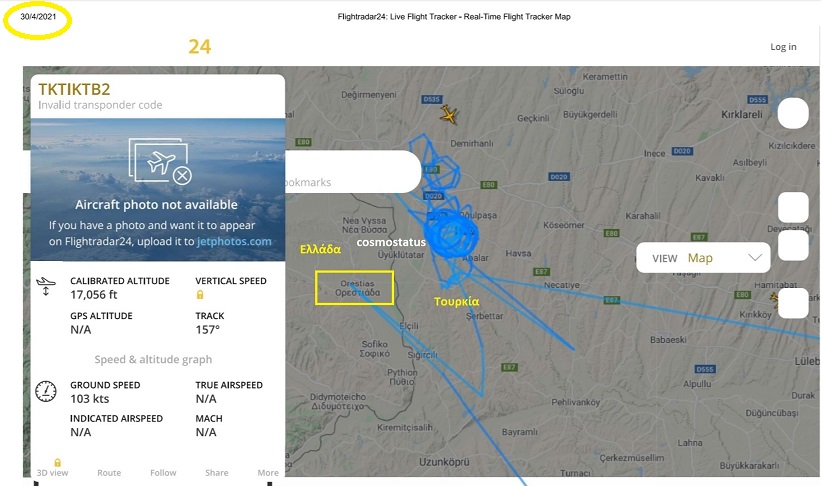Screen dimensions: 821x486
Task: Click the top round map button near Kırklareli
Action: pos(793,113)
